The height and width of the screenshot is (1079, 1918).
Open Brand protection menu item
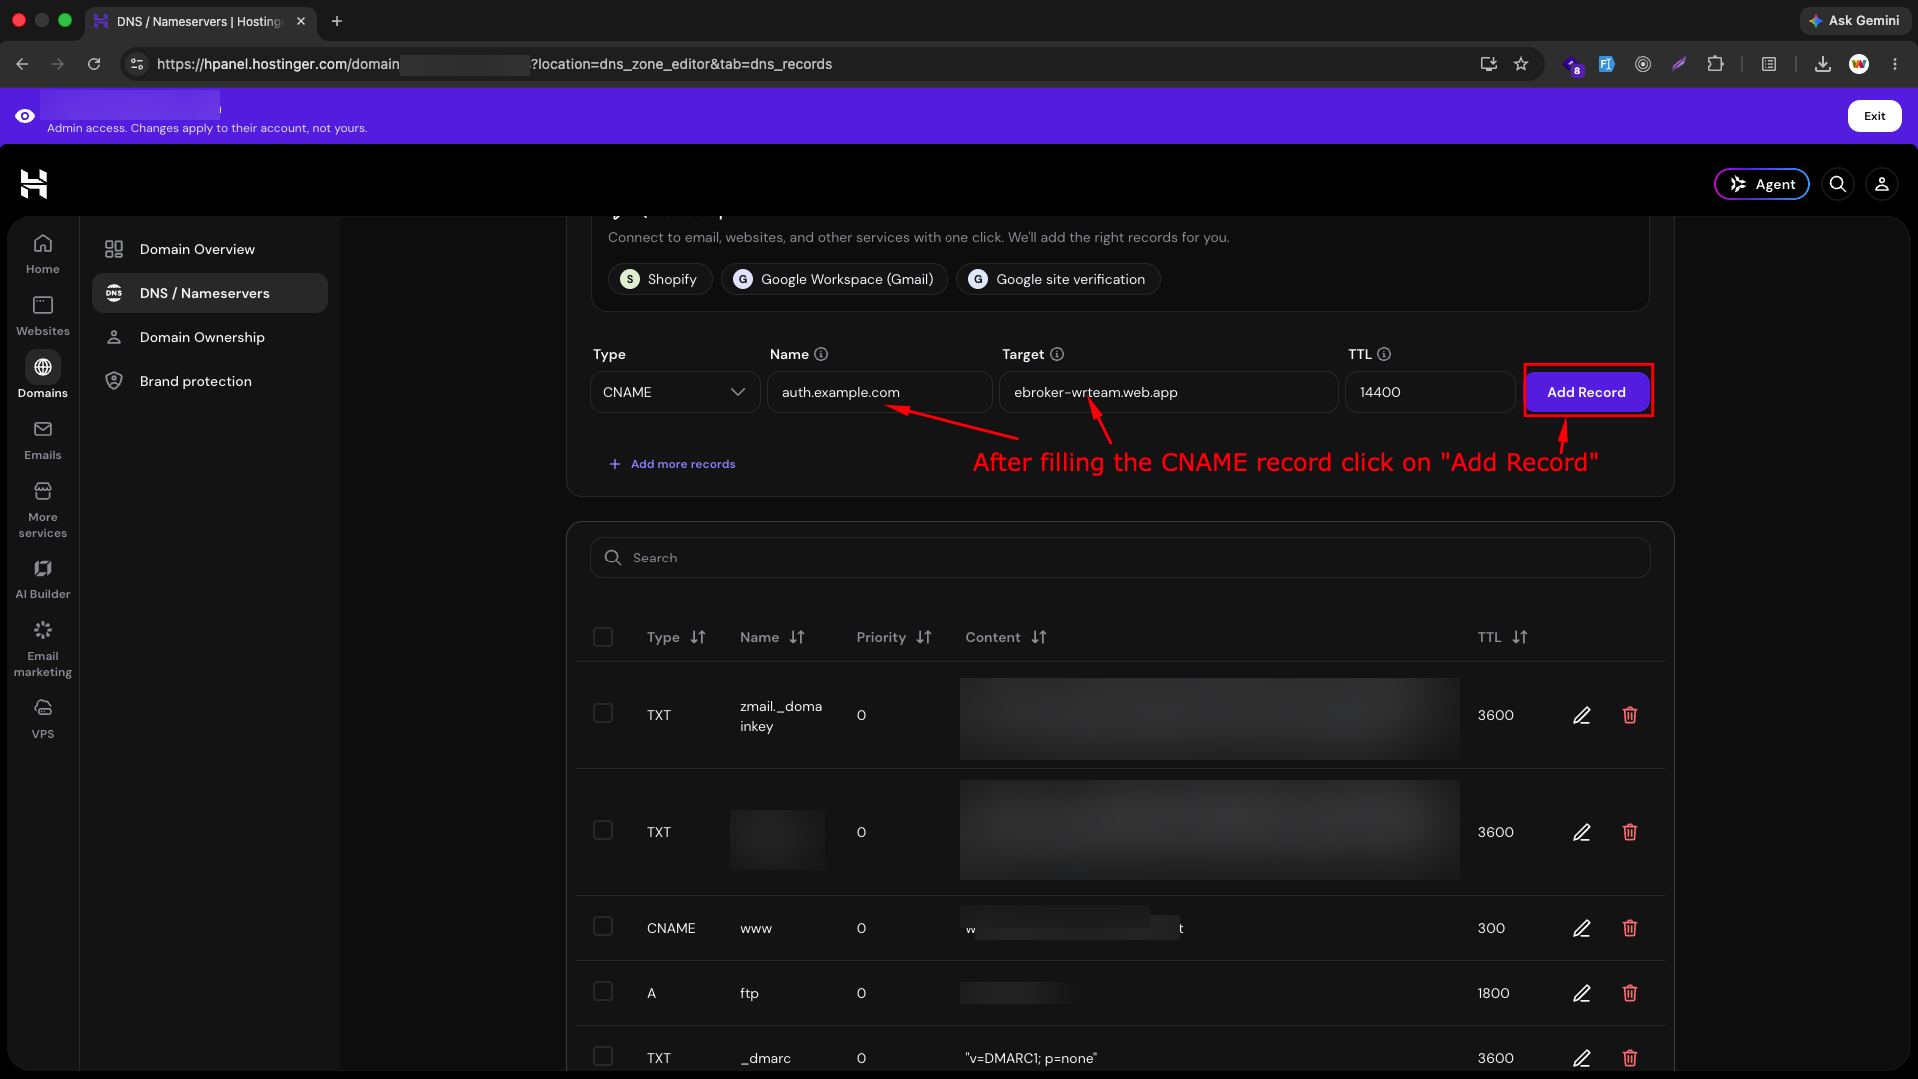(210, 381)
